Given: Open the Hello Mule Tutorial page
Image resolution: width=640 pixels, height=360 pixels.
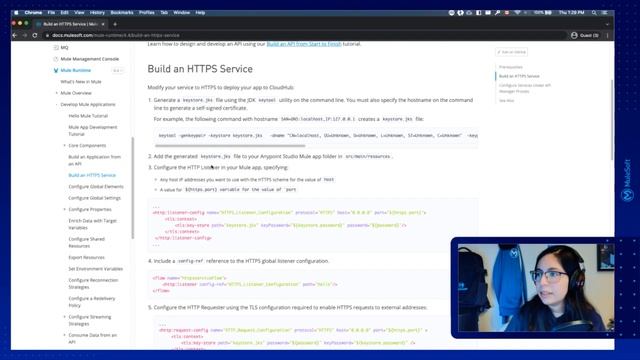Looking at the screenshot, I should (x=88, y=116).
